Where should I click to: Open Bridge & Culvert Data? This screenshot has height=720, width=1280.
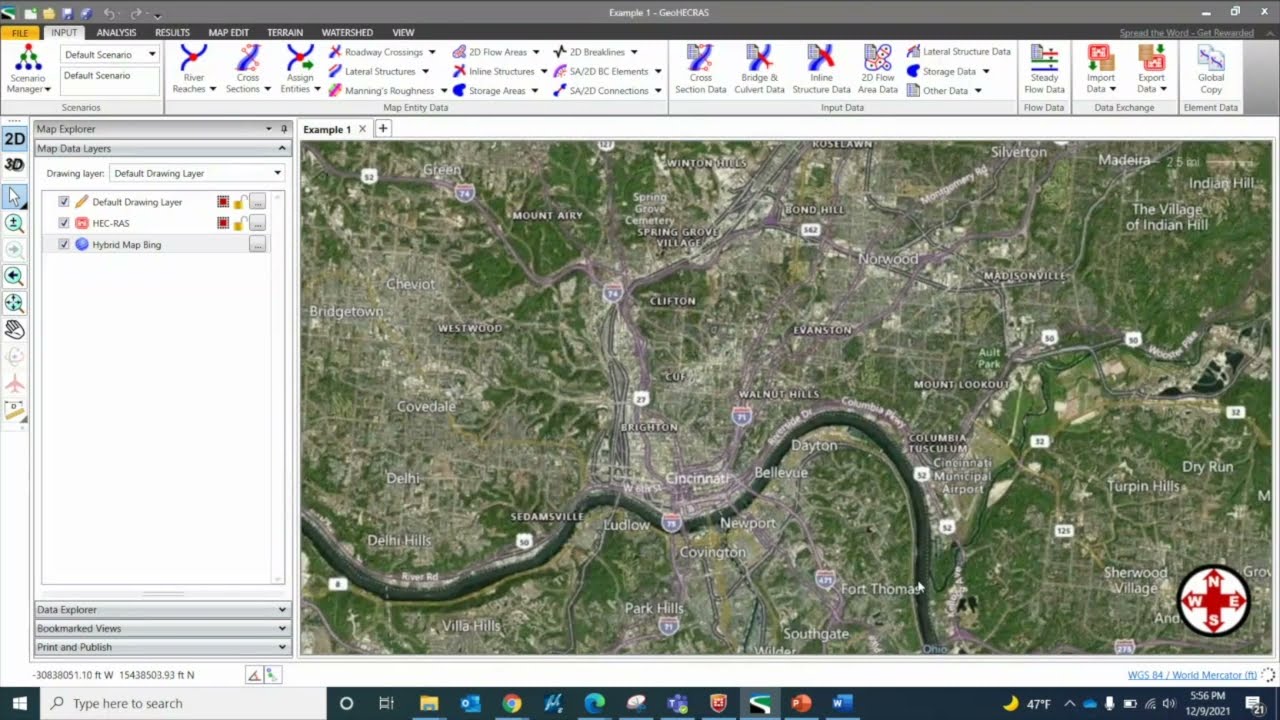(759, 68)
